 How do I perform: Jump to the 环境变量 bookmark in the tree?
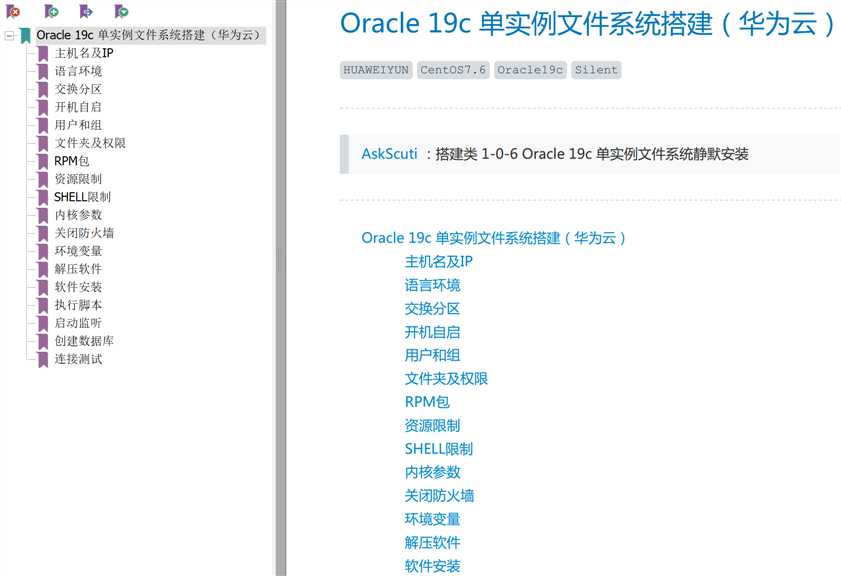pos(78,251)
